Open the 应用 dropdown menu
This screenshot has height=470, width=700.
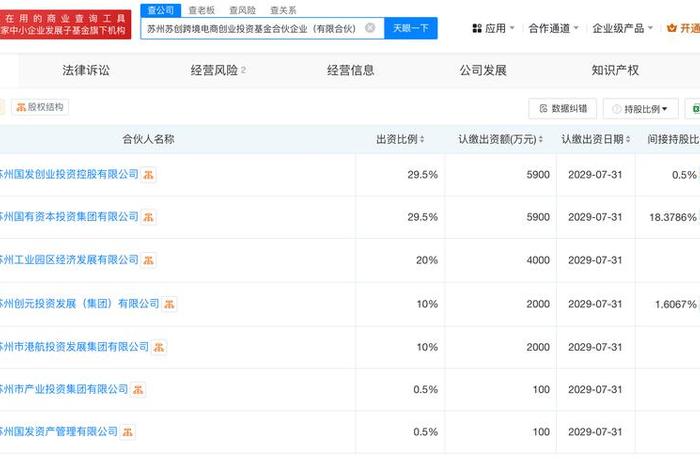[x=493, y=28]
